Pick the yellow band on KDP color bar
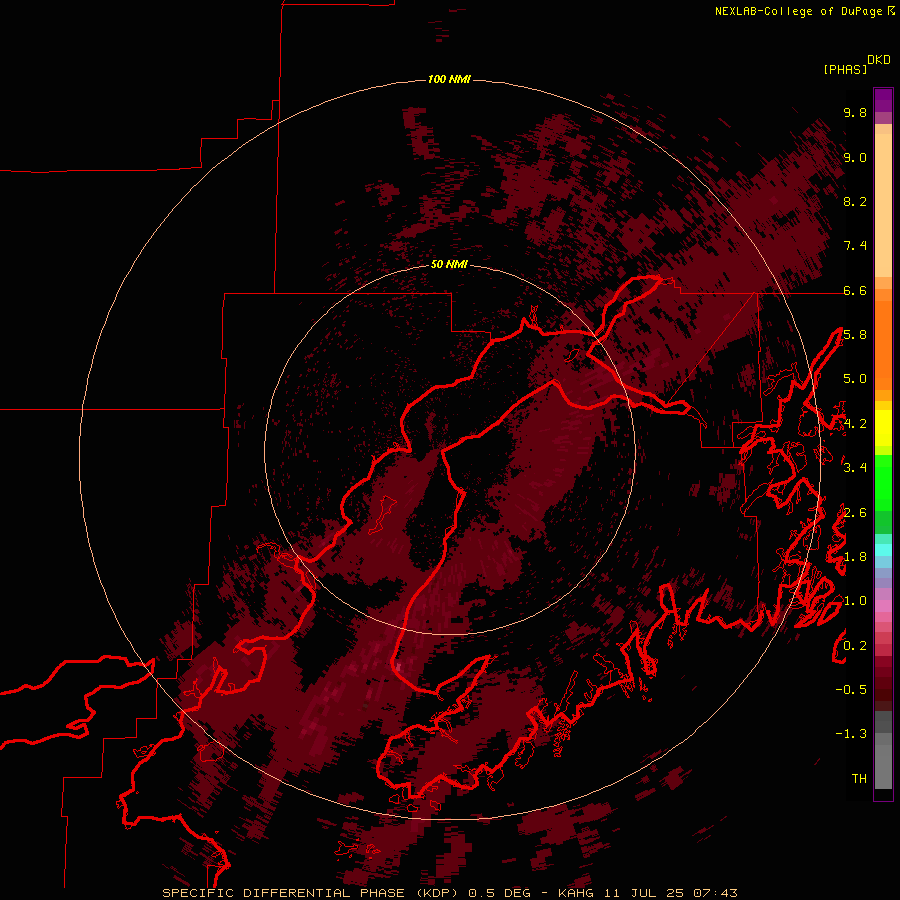Viewport: 900px width, 900px height. 883,428
